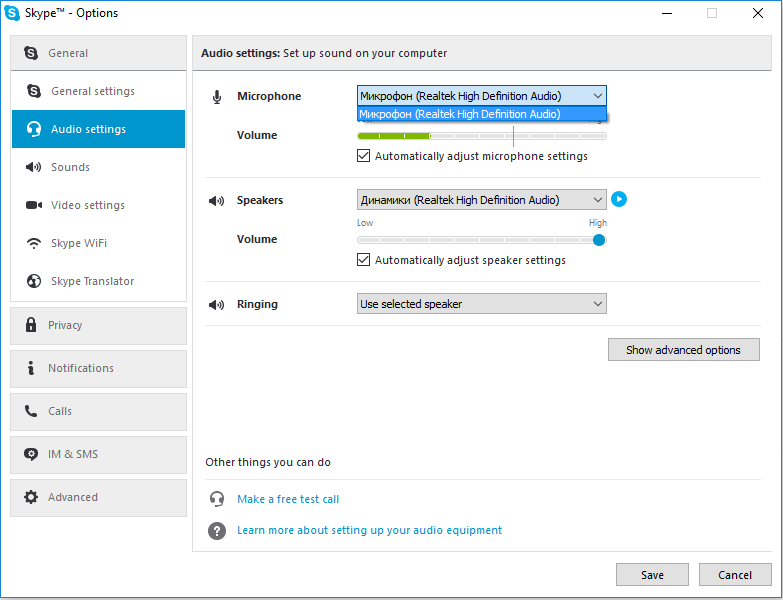783x600 pixels.
Task: Open the Microphone device dropdown arrow
Action: (597, 96)
